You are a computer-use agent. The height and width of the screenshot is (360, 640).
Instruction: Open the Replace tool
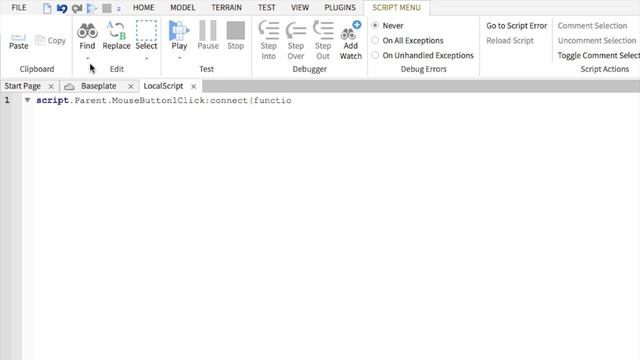pos(116,36)
